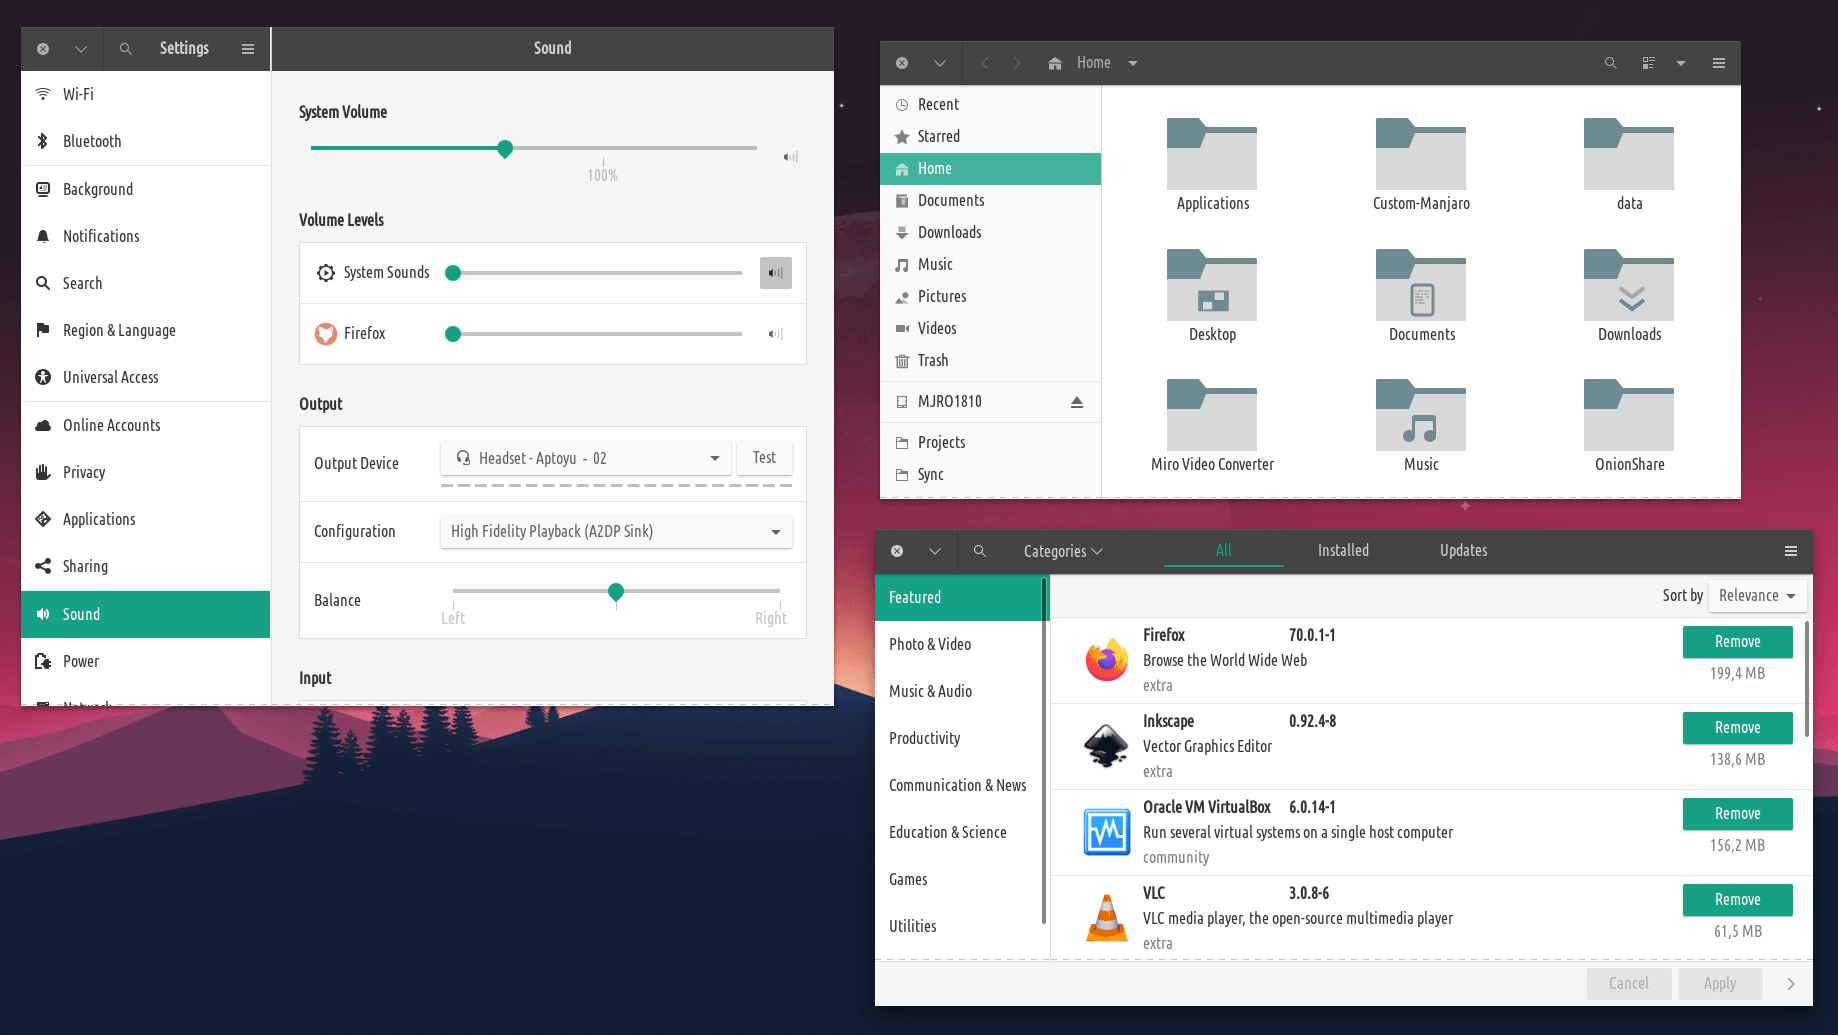Viewport: 1838px width, 1035px height.
Task: Open the Settings hamburger menu
Action: coord(248,49)
